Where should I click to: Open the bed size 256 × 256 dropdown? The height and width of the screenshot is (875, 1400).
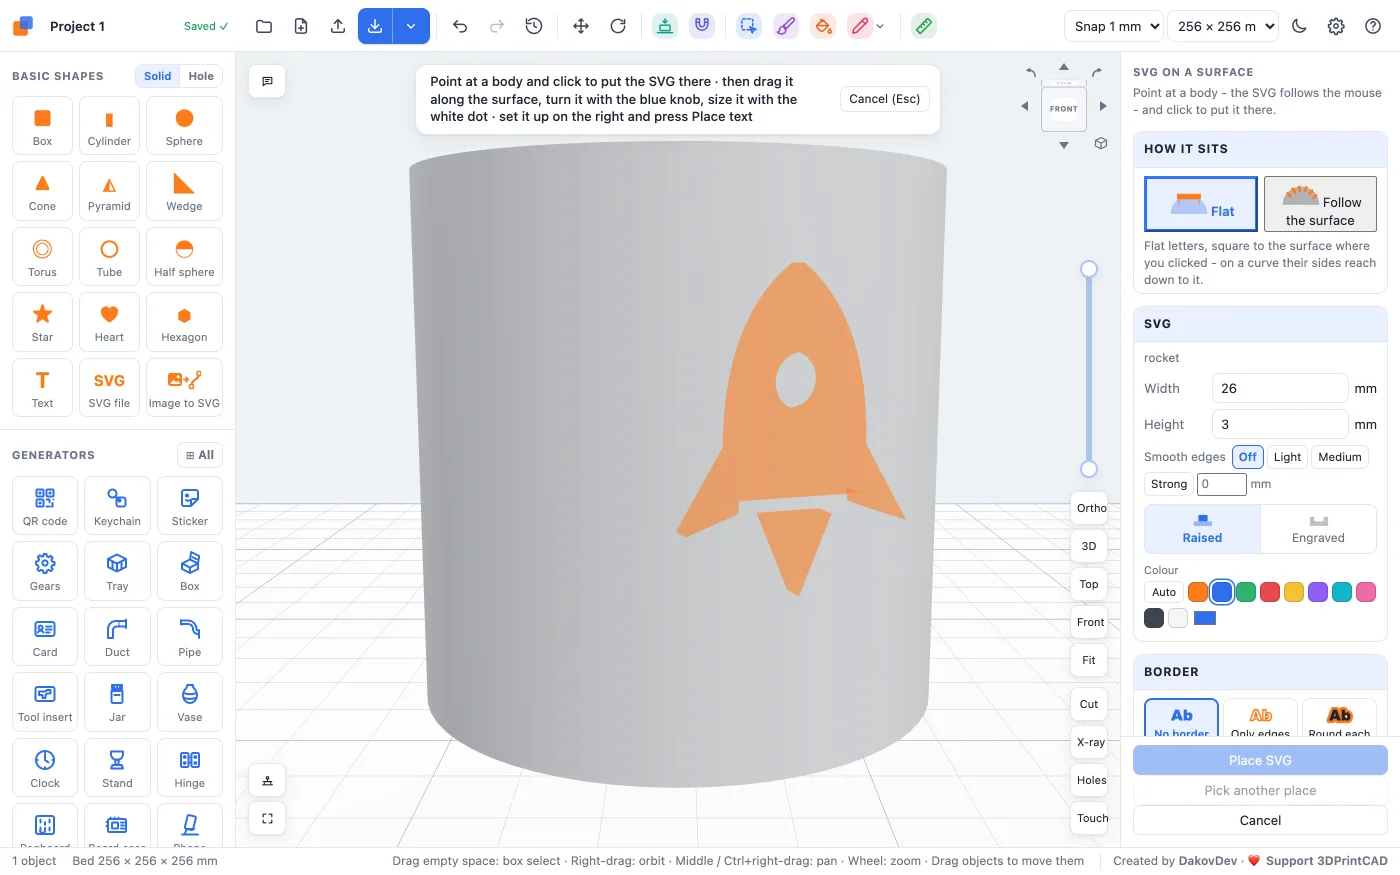[1223, 26]
